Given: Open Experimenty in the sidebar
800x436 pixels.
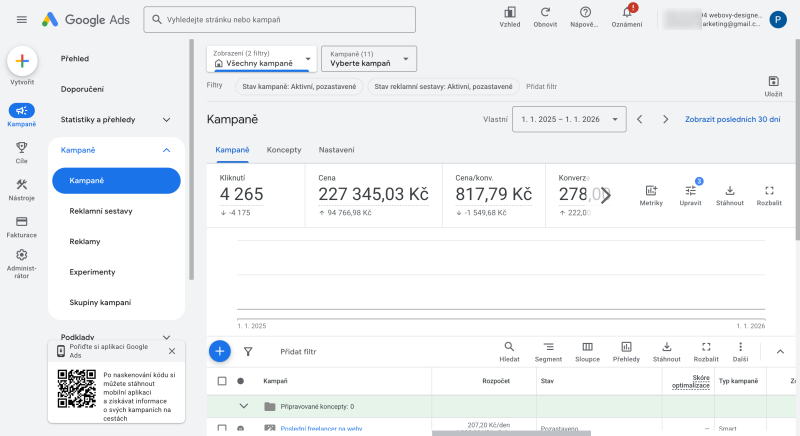Looking at the screenshot, I should coord(92,272).
